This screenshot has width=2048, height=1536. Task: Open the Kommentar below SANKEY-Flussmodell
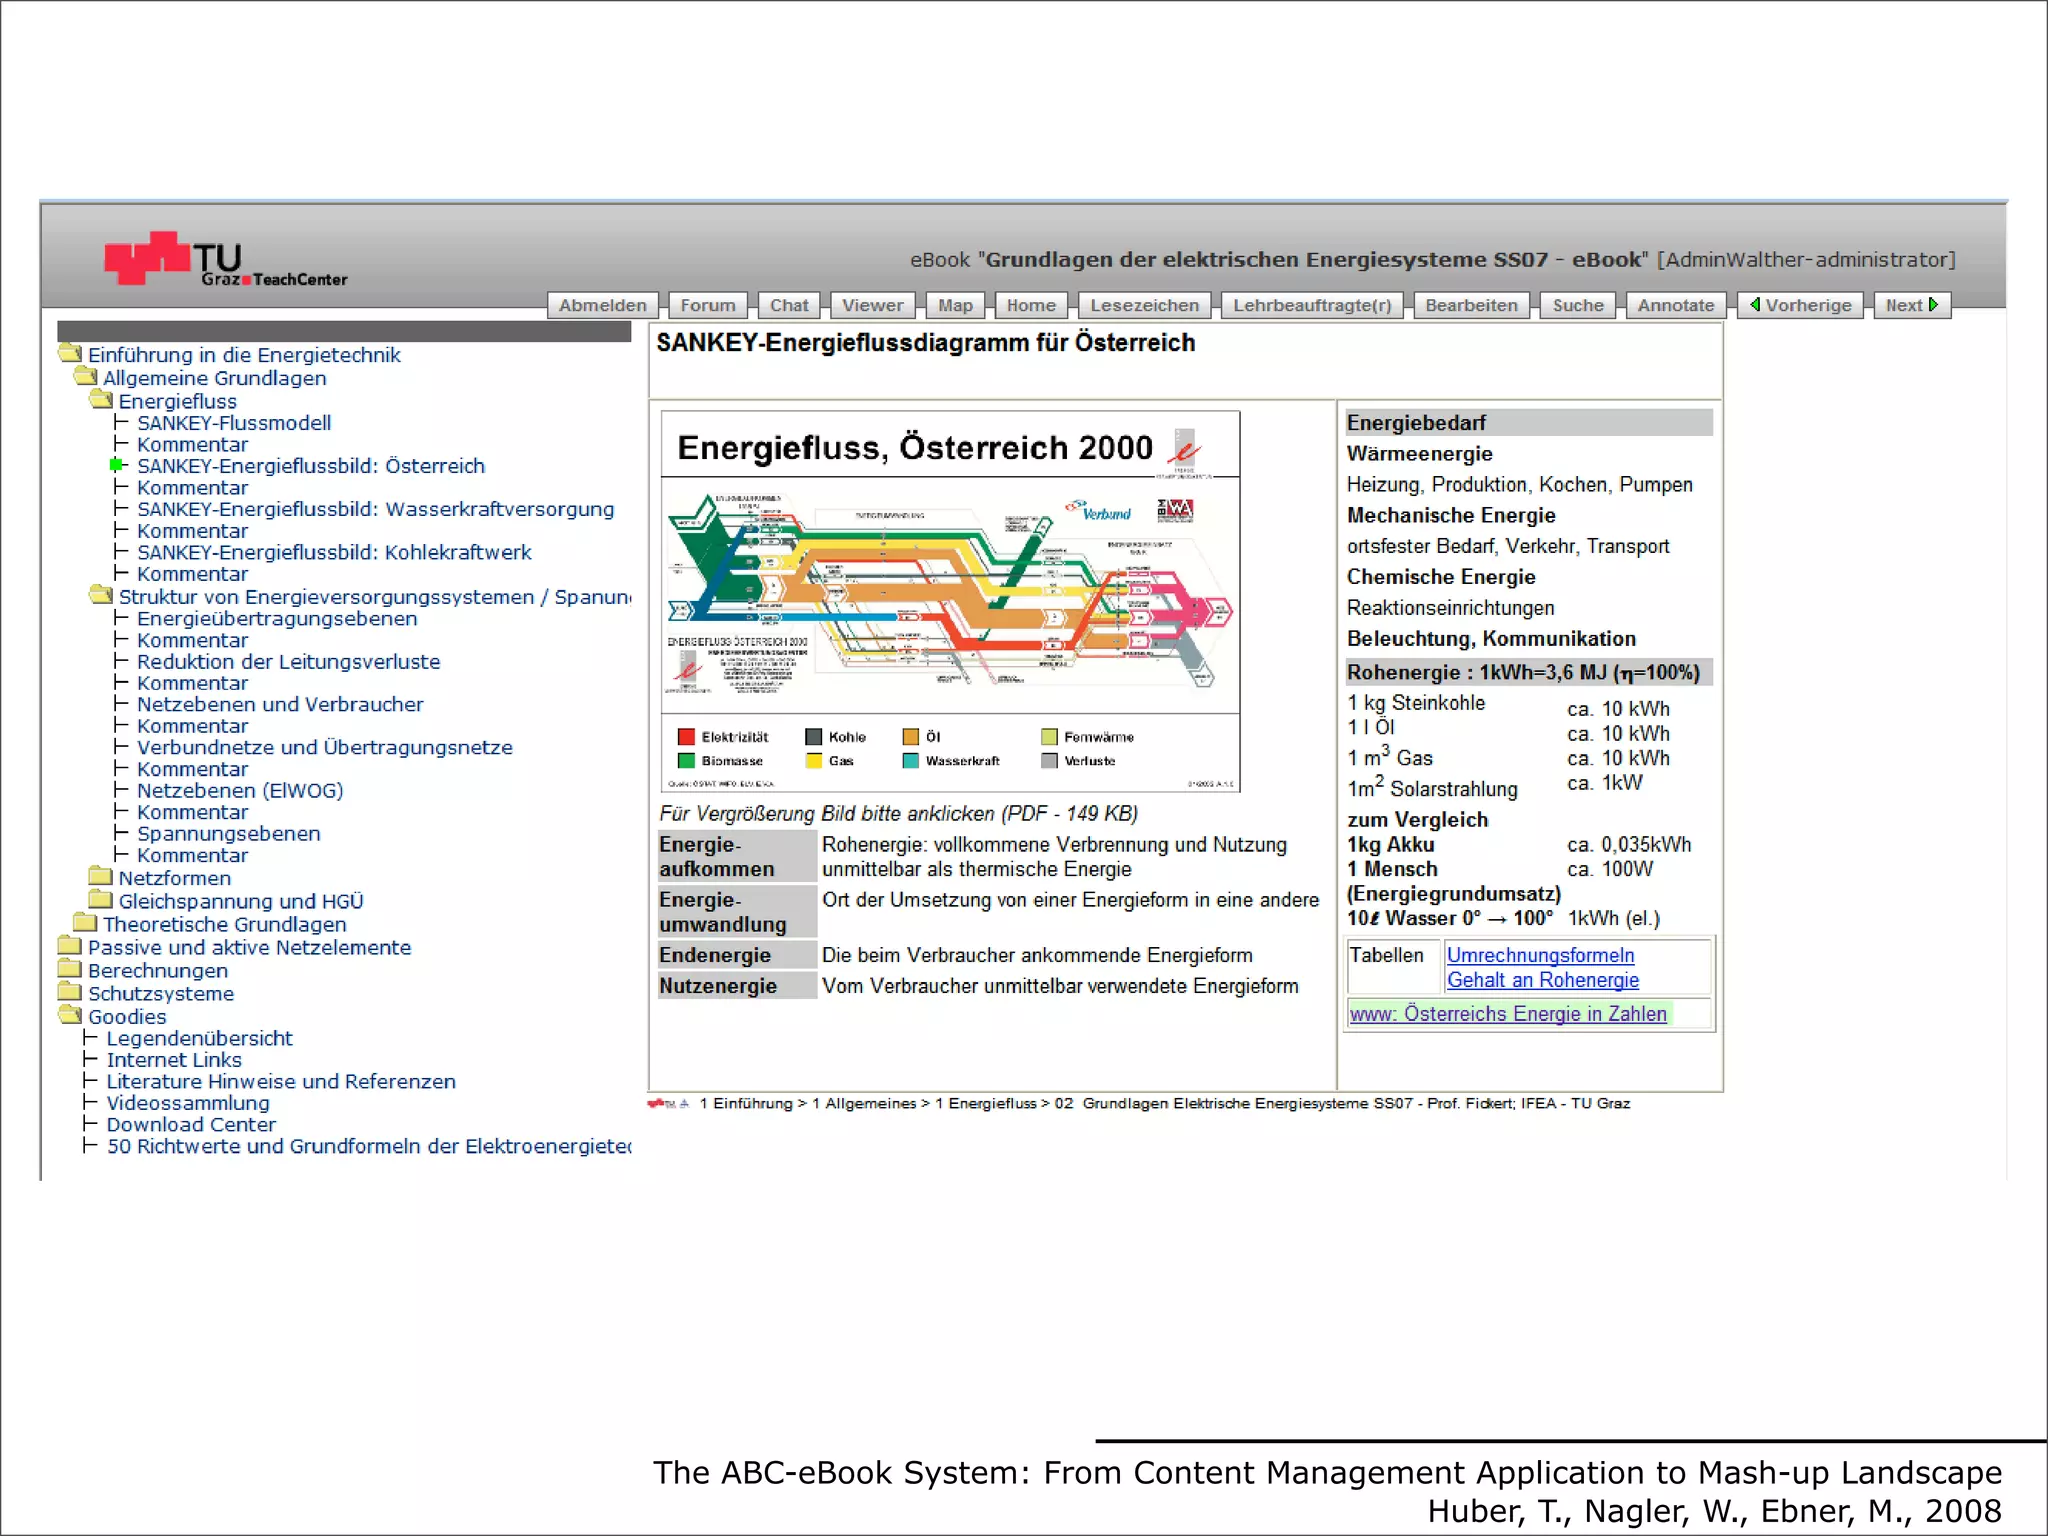192,444
